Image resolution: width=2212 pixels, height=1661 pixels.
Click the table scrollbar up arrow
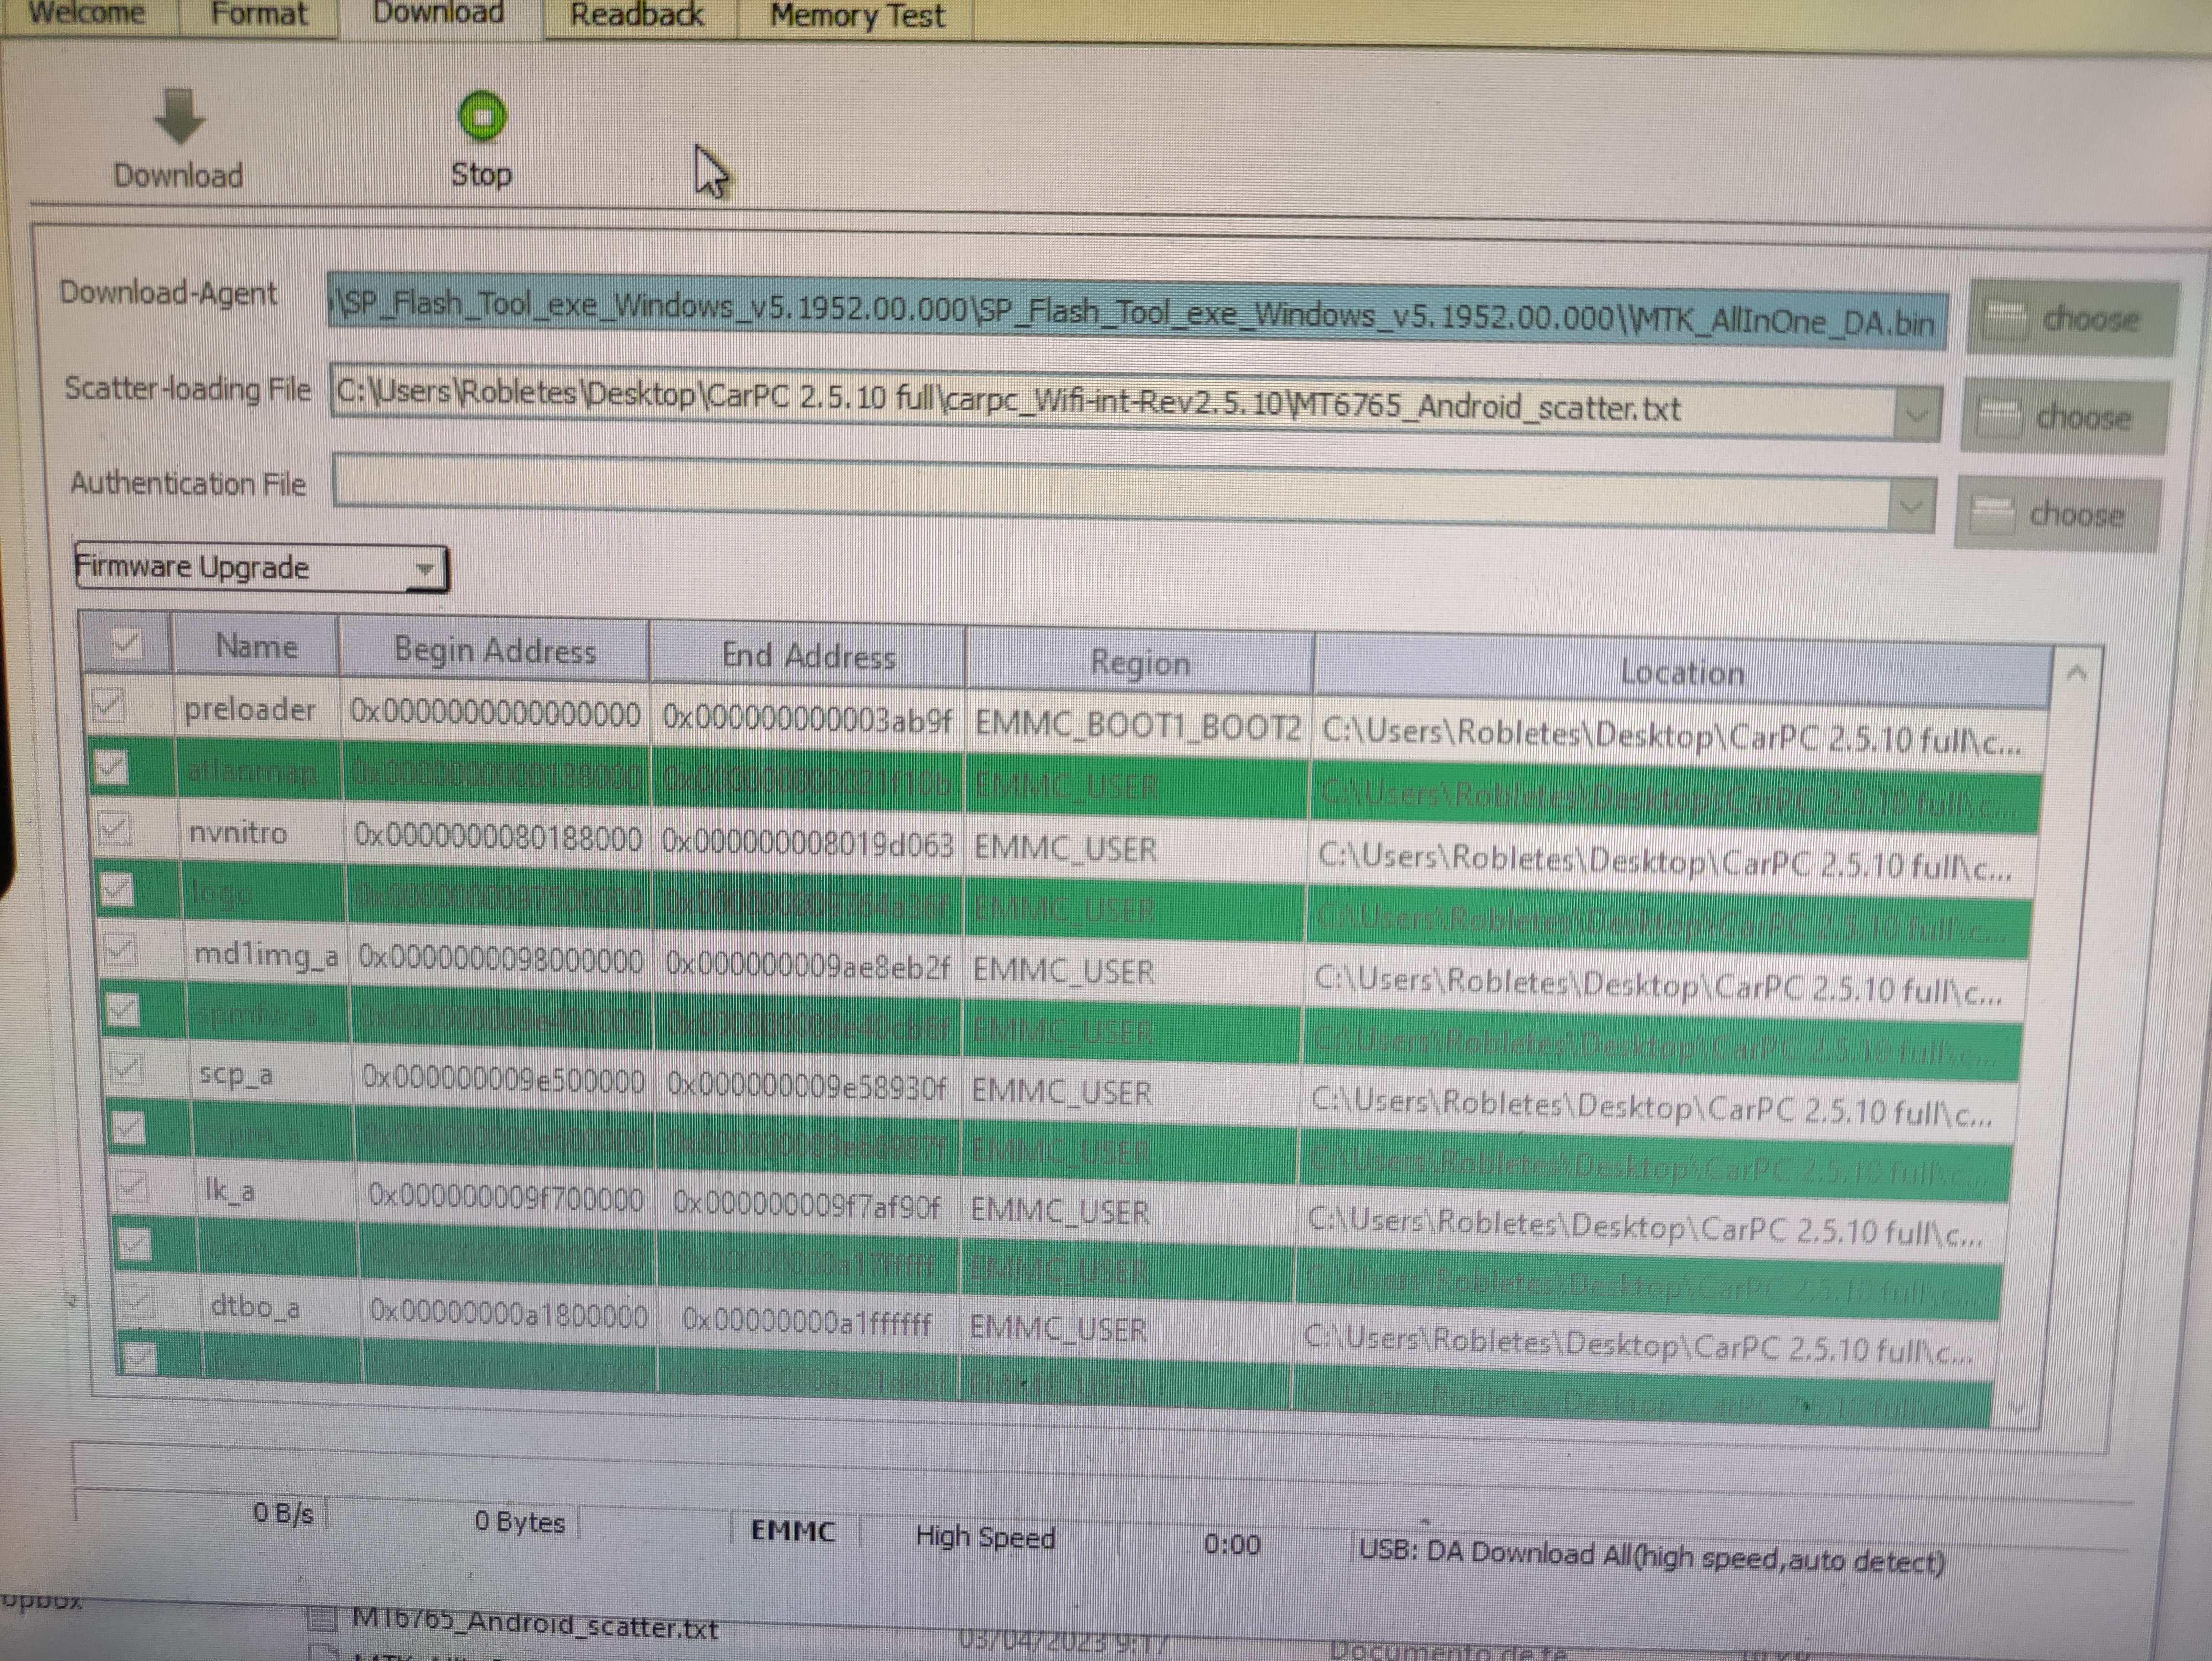click(2076, 674)
